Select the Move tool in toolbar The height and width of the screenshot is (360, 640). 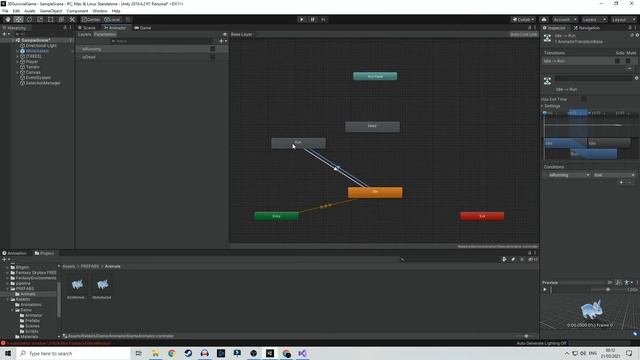pos(18,20)
